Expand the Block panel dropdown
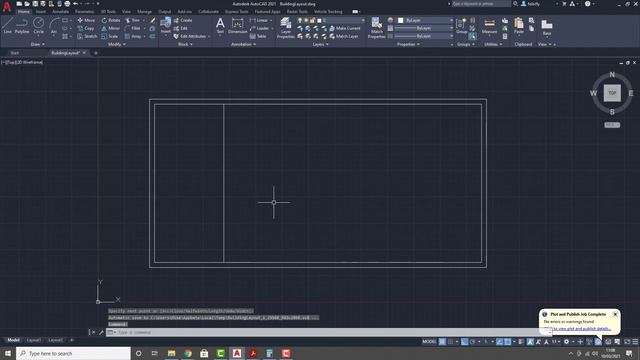 185,44
